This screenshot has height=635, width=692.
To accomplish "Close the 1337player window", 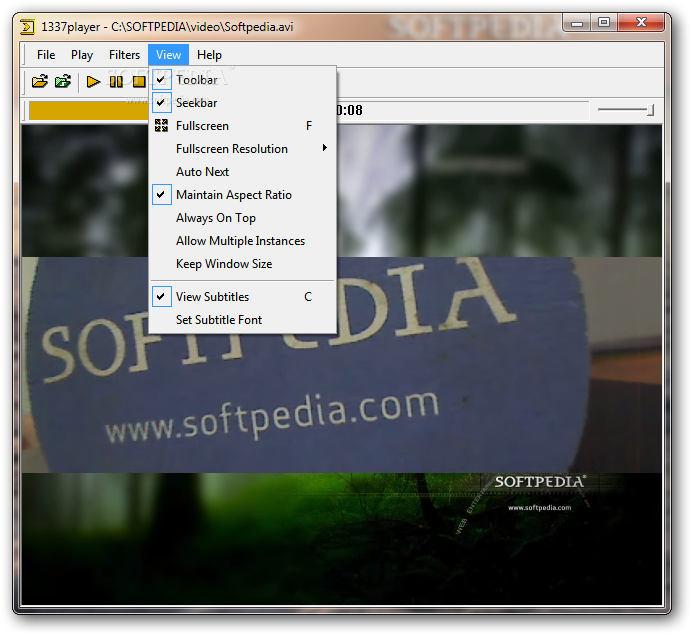I will (x=641, y=23).
